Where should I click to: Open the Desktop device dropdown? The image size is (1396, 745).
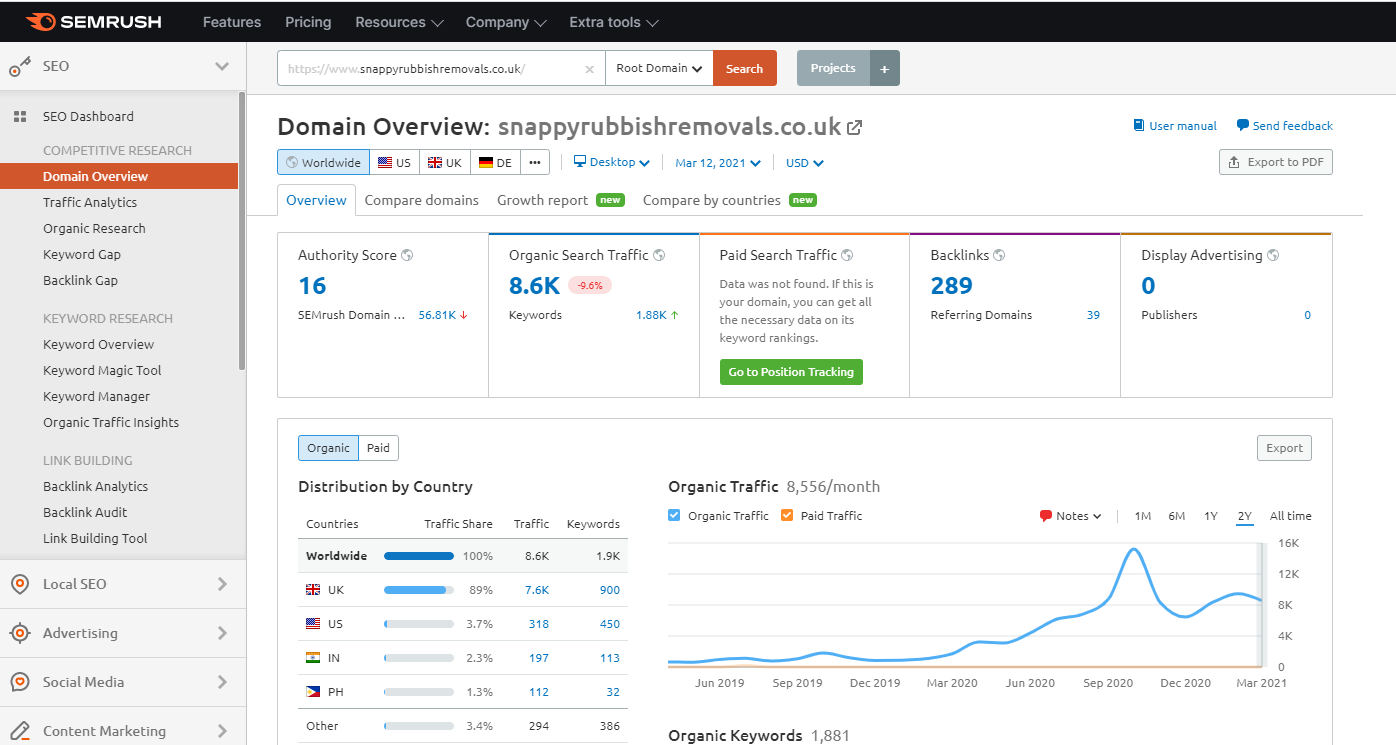tap(611, 162)
